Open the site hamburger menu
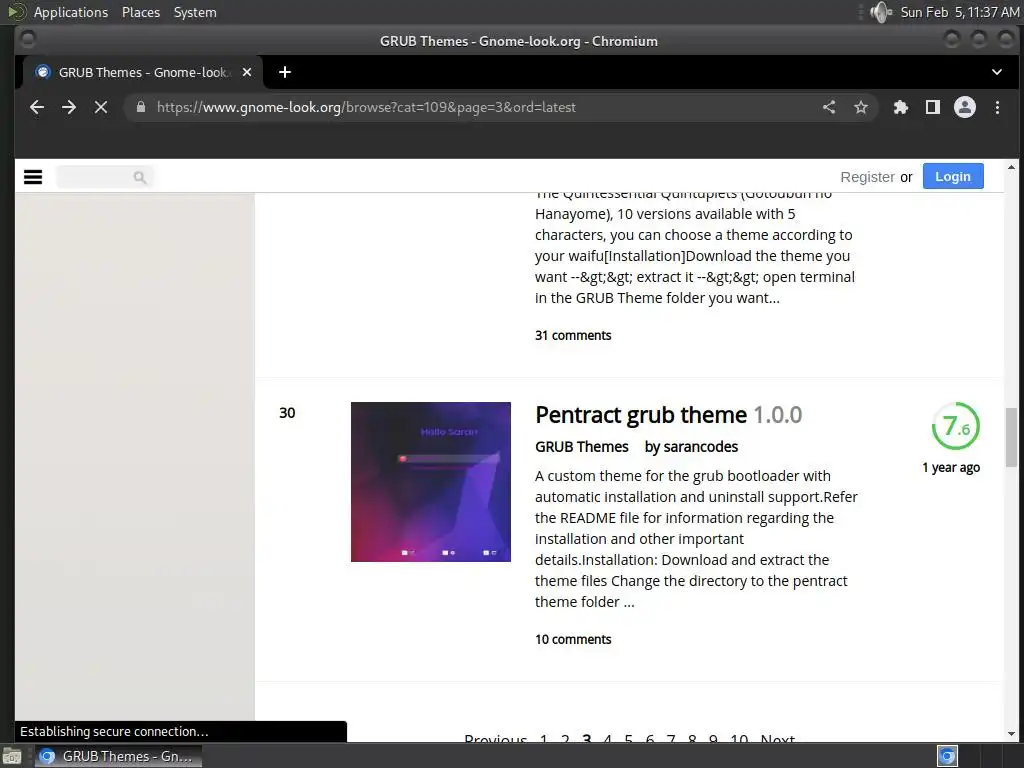1024x768 pixels. tap(33, 177)
